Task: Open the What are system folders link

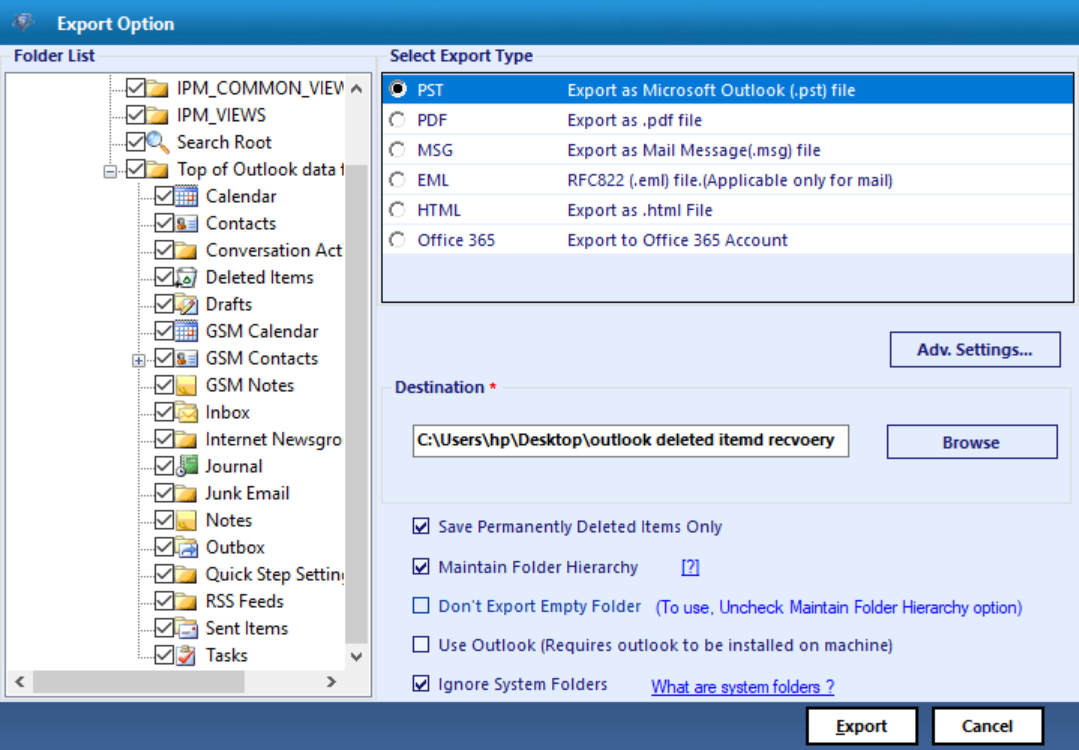Action: (x=743, y=687)
